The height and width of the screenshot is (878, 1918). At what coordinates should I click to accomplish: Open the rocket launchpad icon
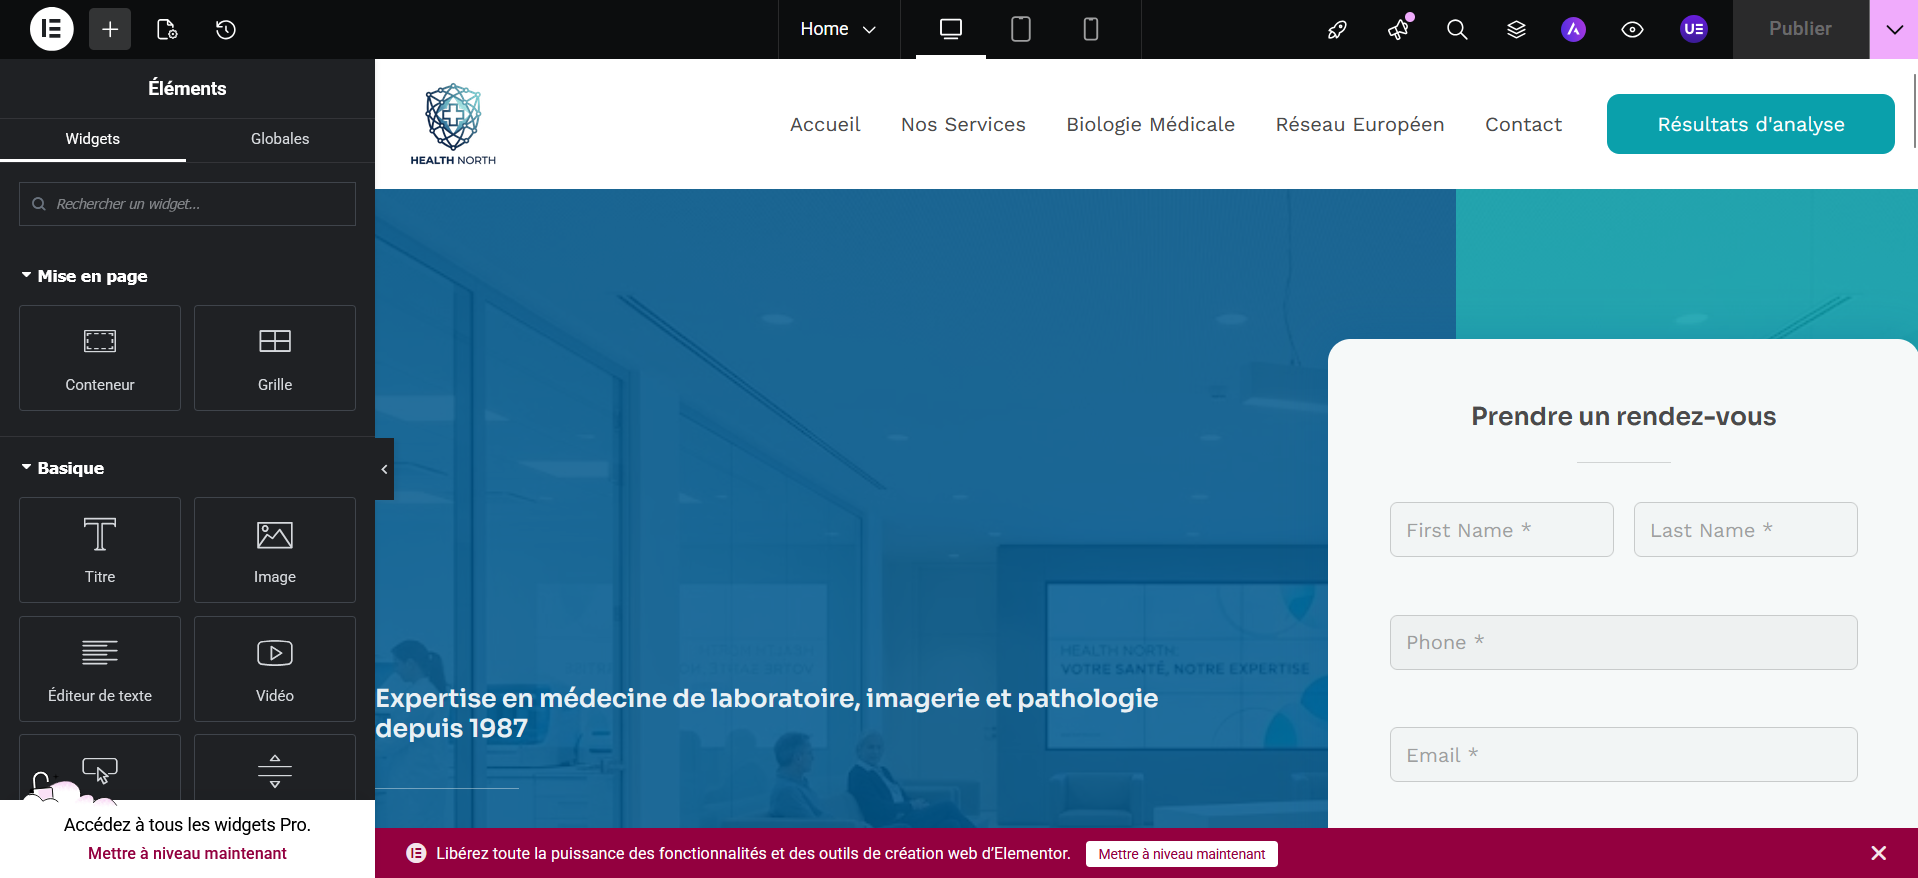click(1337, 29)
